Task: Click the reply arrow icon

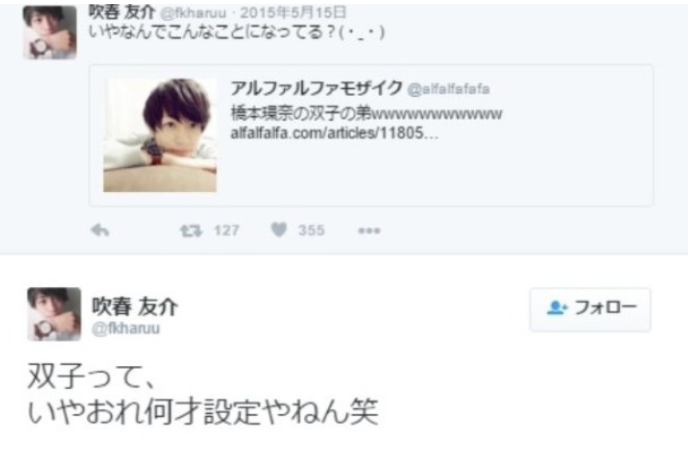Action: tap(100, 230)
